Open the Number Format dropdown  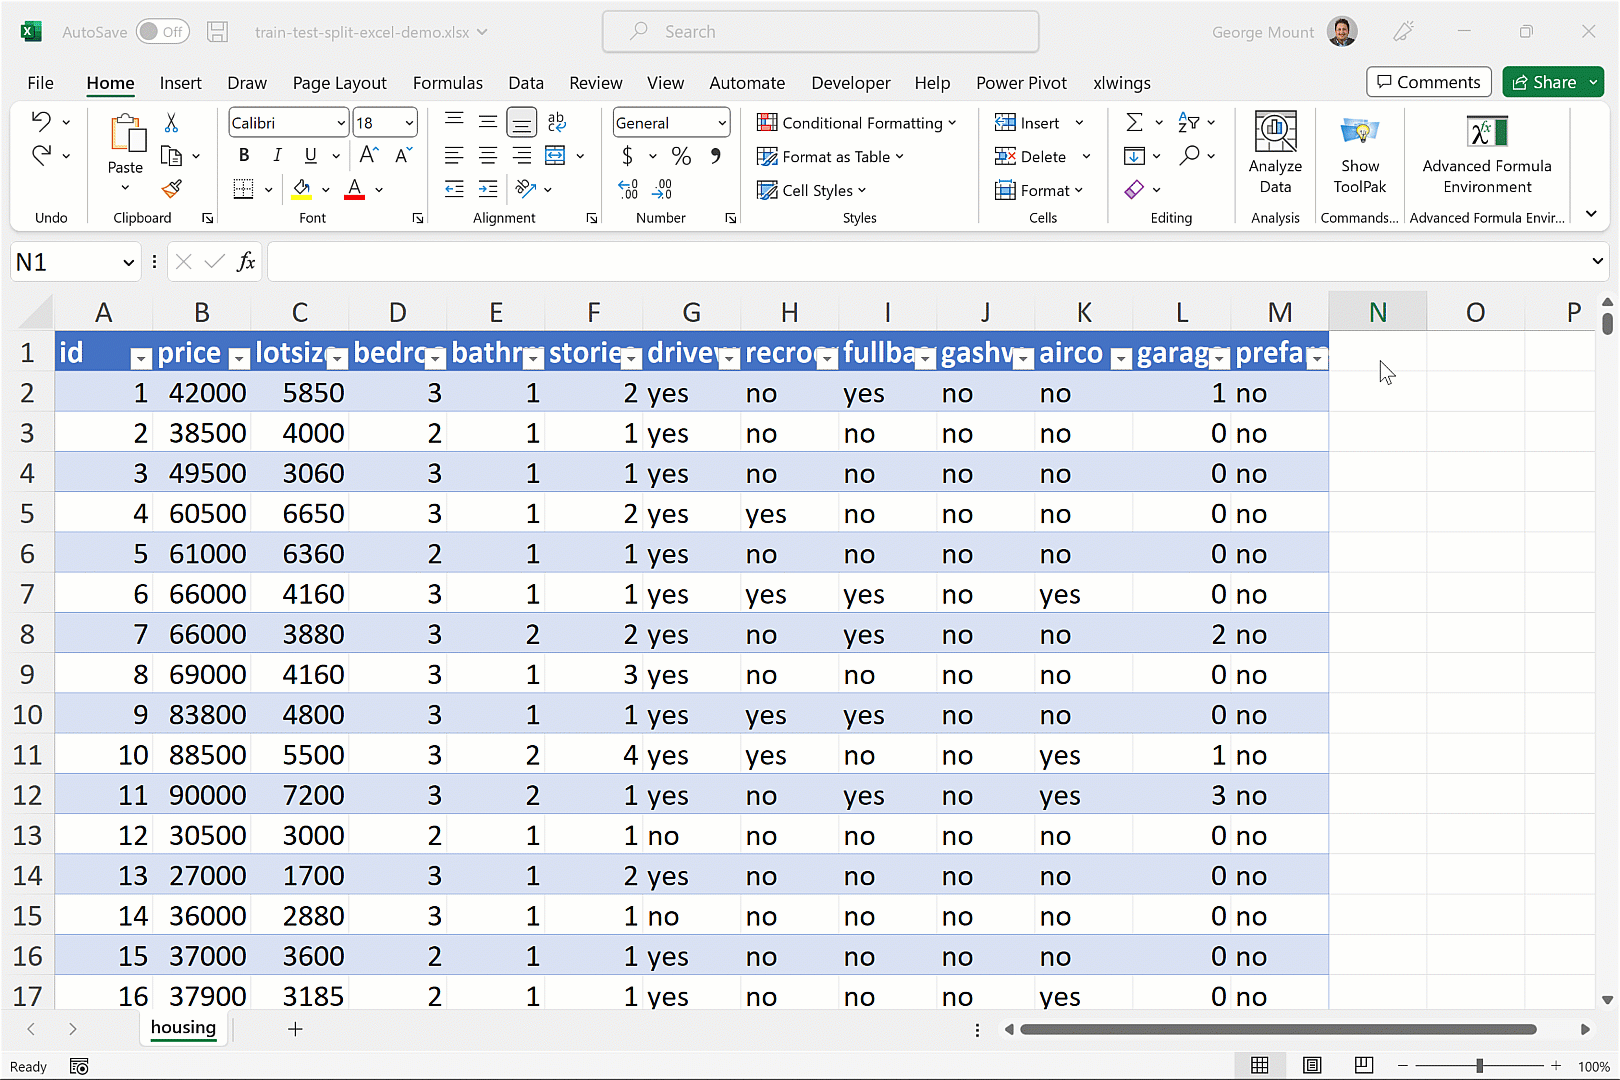click(722, 123)
